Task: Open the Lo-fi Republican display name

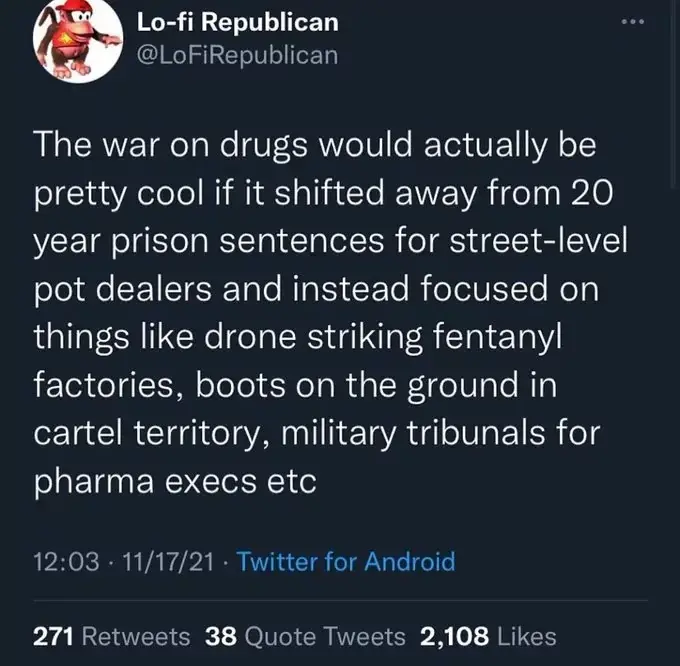Action: [238, 22]
